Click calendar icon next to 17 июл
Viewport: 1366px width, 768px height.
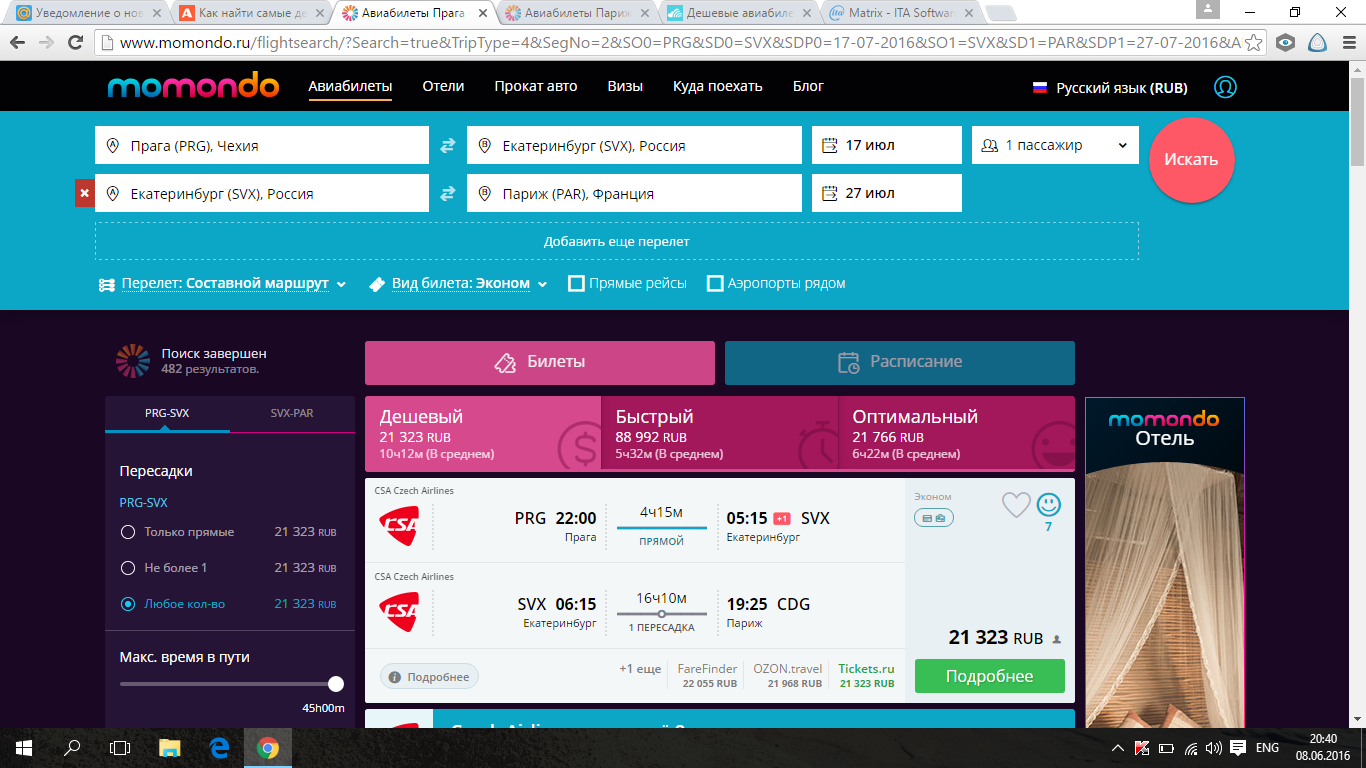click(829, 146)
